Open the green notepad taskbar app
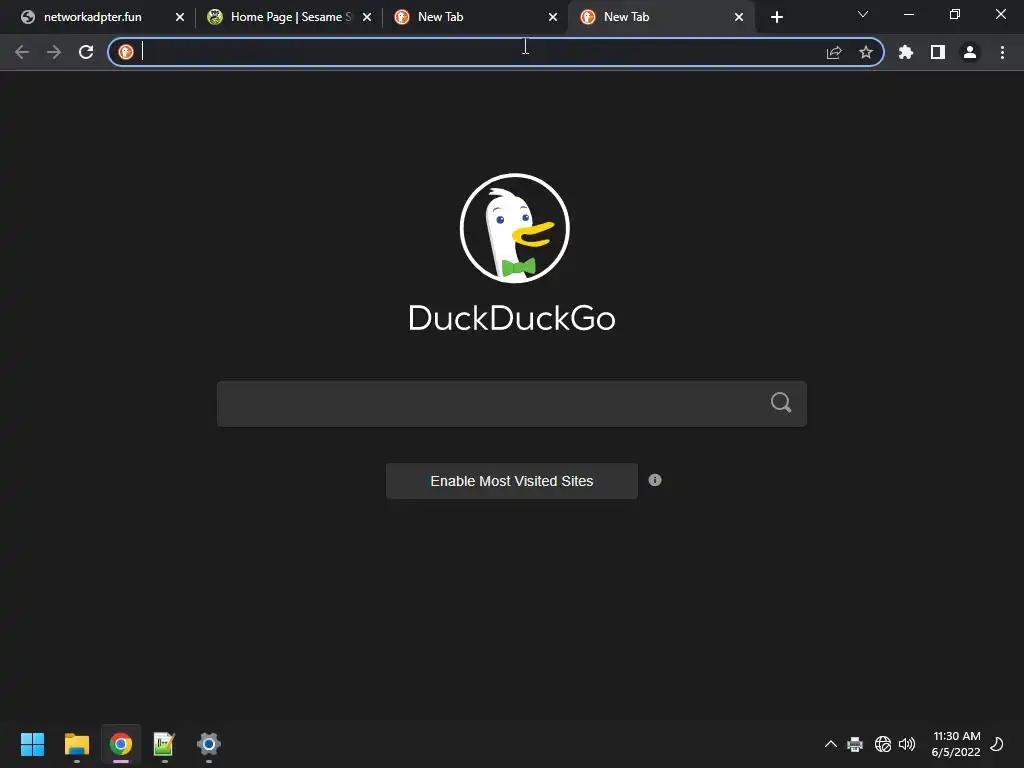Image resolution: width=1024 pixels, height=768 pixels. click(x=164, y=744)
